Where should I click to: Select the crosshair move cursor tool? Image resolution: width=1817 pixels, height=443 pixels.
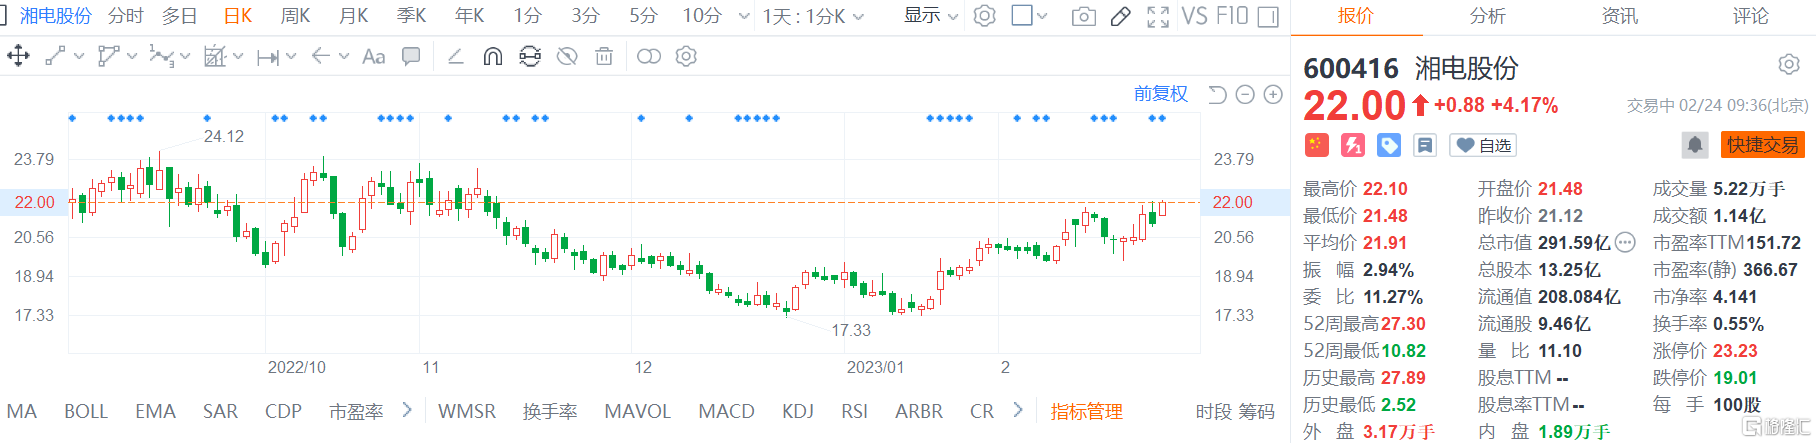point(18,56)
